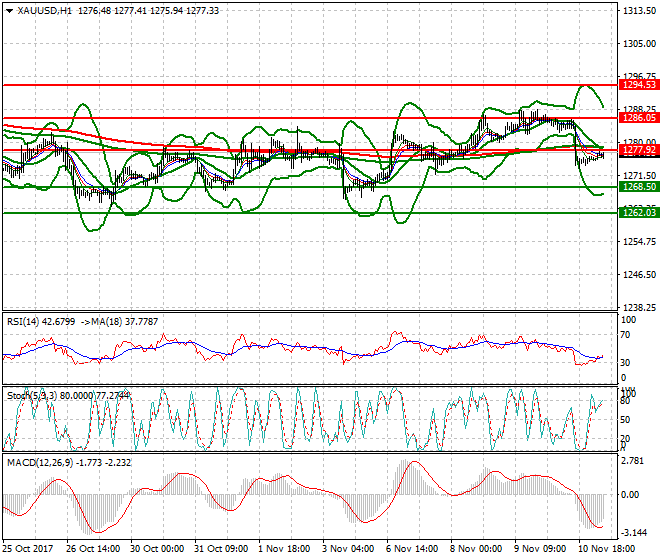Click the red 1294.53 price level label

[639, 85]
